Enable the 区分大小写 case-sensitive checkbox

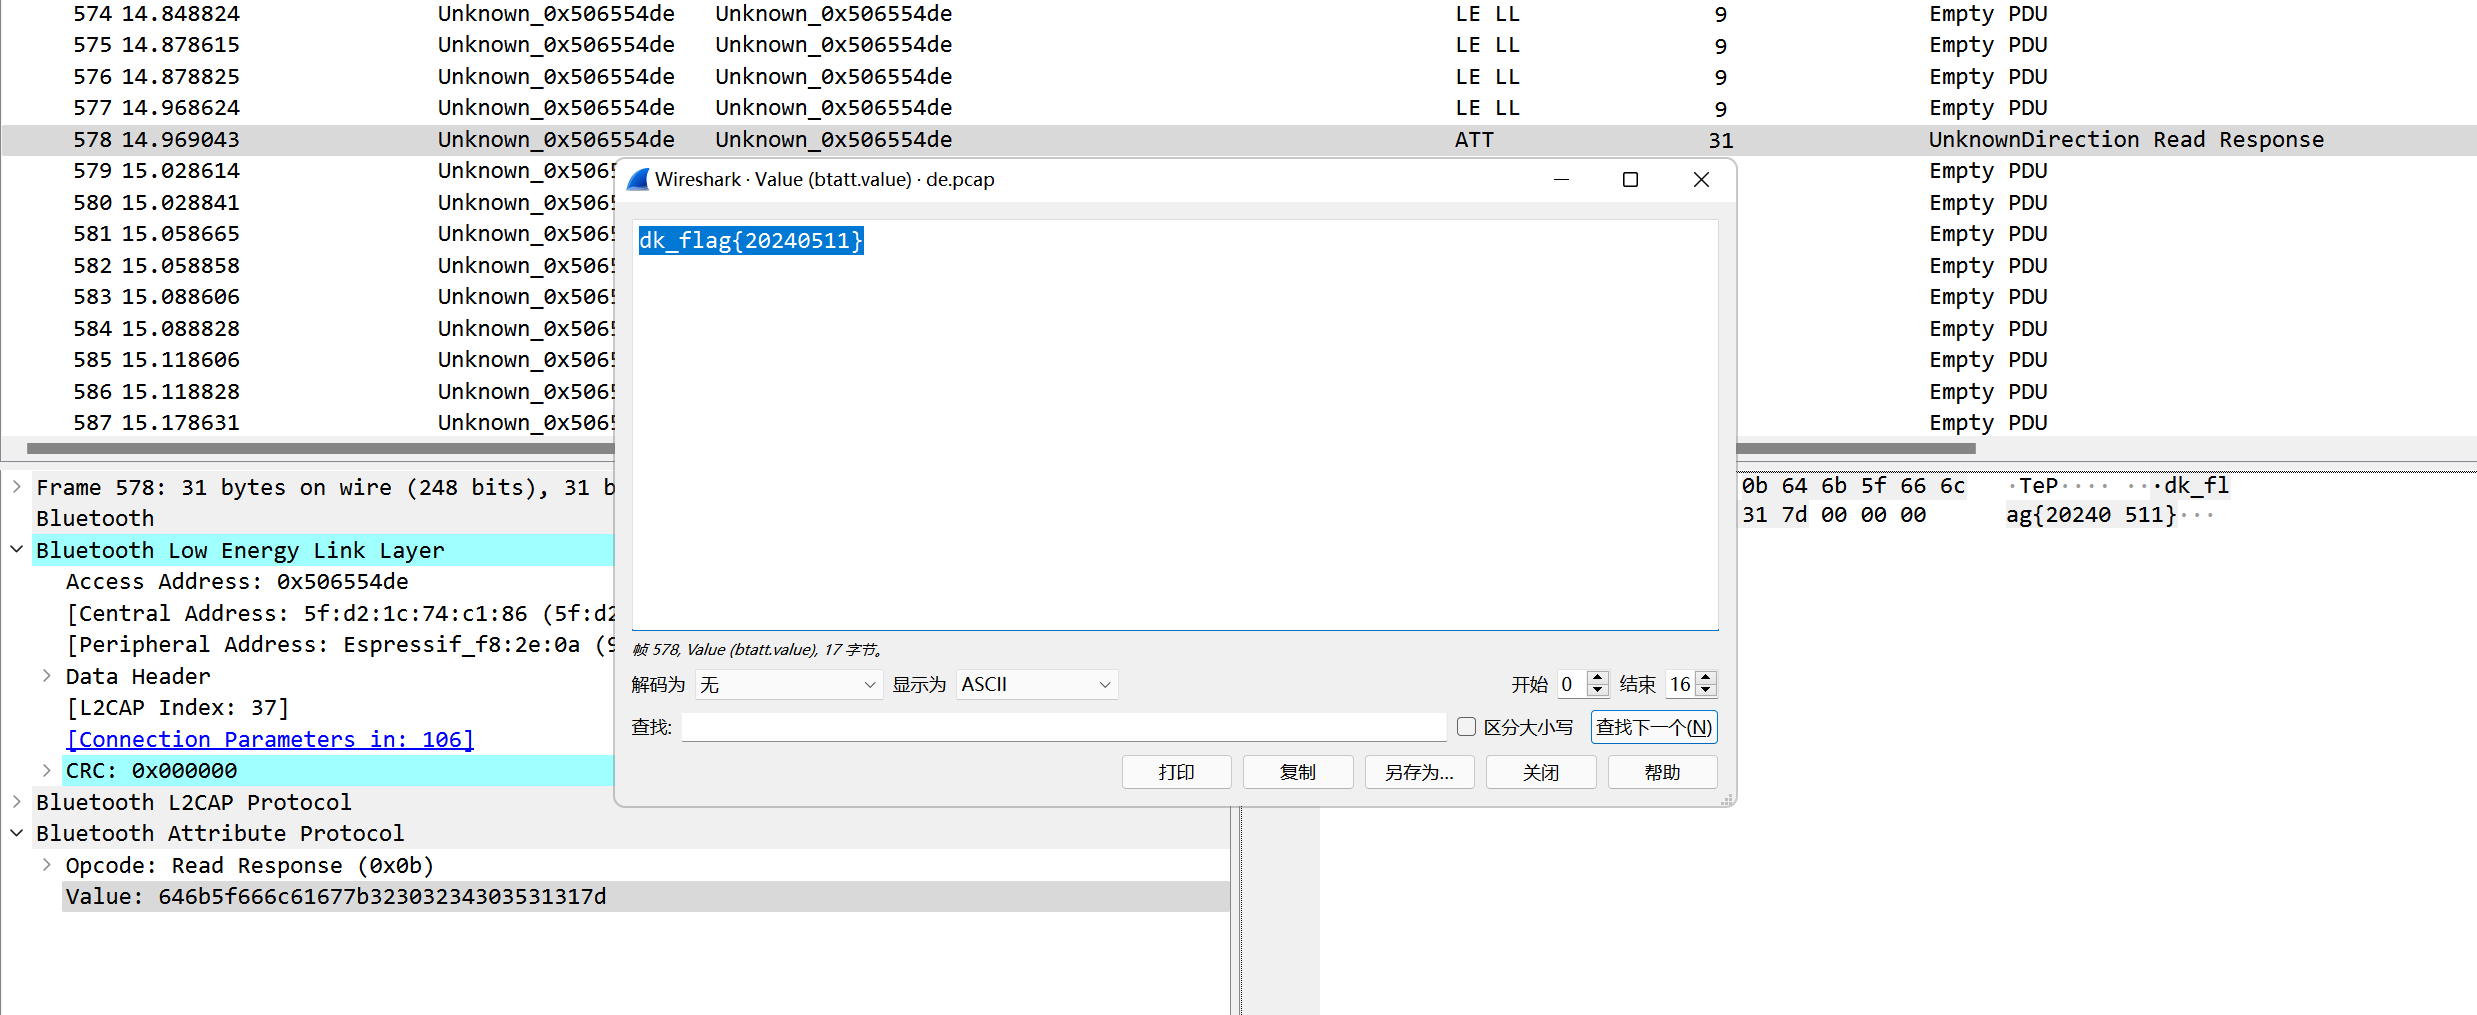tap(1466, 727)
